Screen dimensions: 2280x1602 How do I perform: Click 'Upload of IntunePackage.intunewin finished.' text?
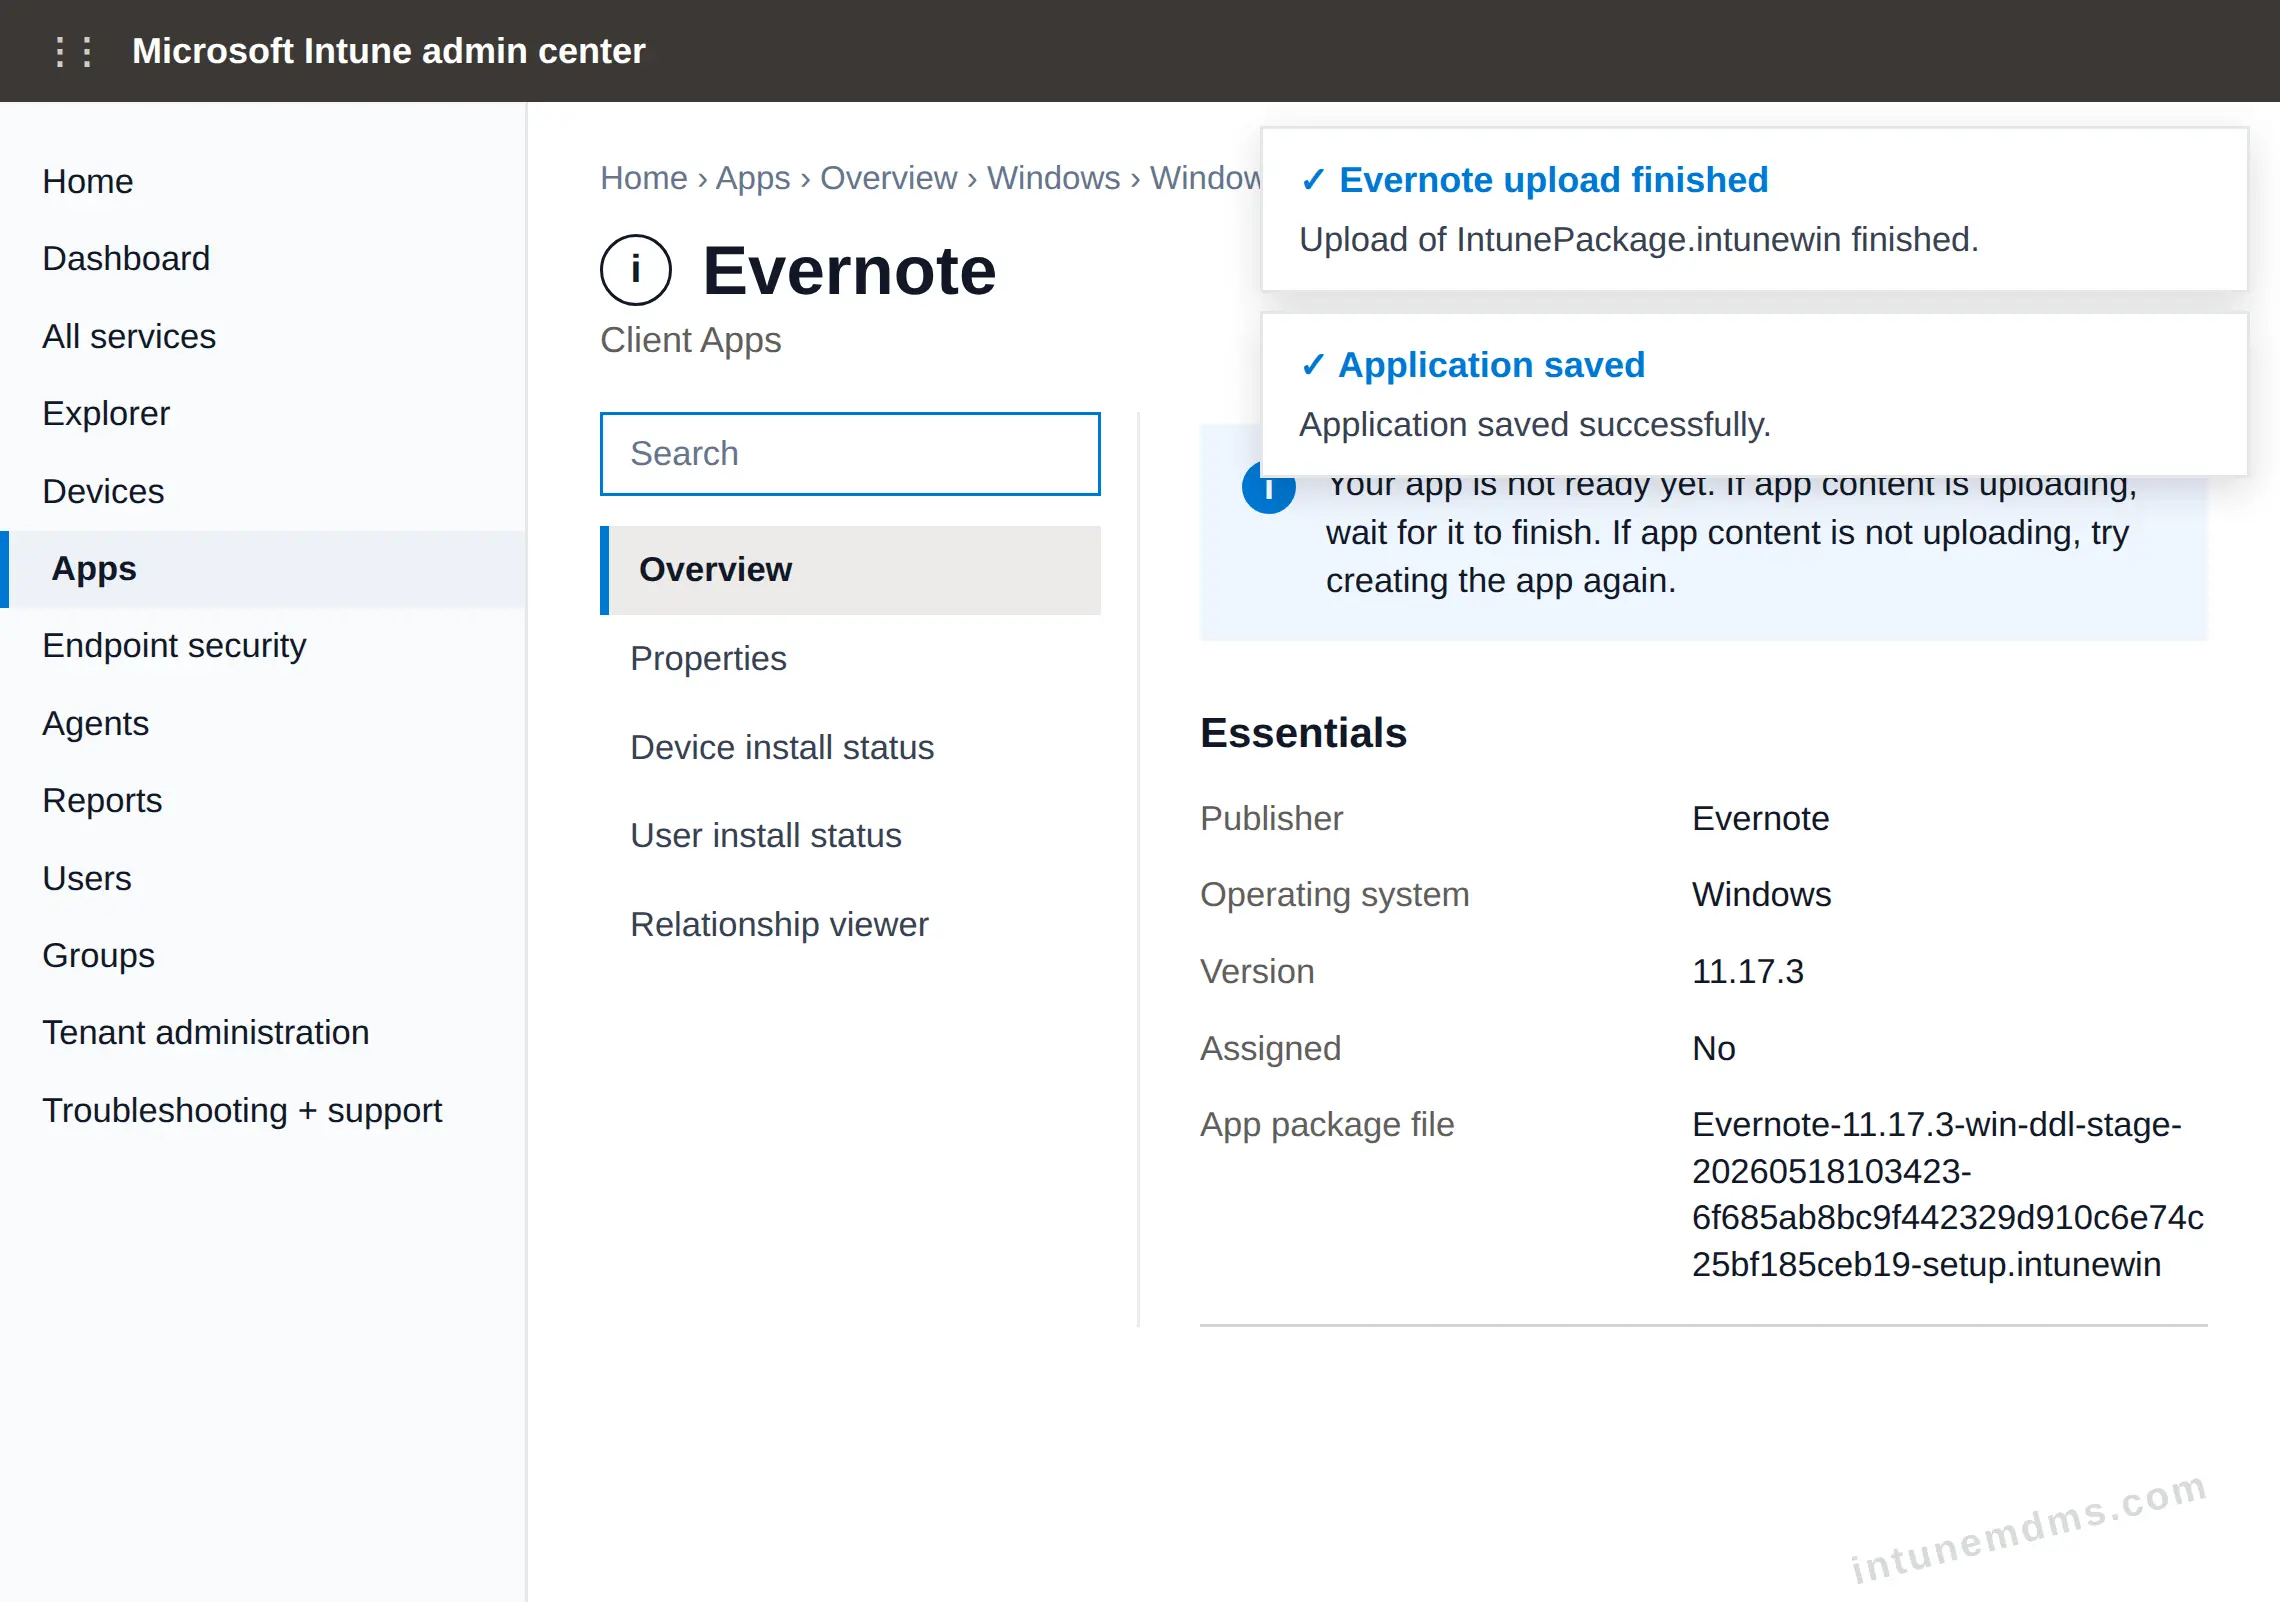coord(1639,240)
